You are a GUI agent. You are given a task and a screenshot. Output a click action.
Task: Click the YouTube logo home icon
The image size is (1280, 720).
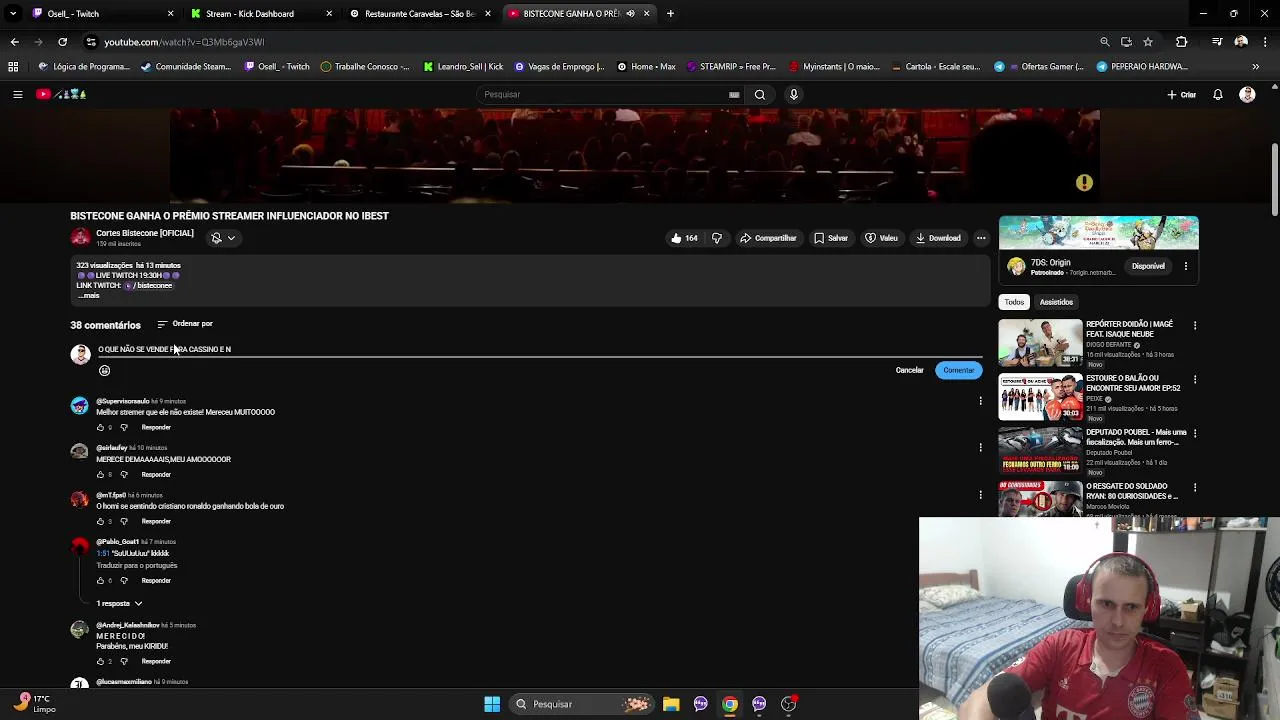pyautogui.click(x=61, y=94)
